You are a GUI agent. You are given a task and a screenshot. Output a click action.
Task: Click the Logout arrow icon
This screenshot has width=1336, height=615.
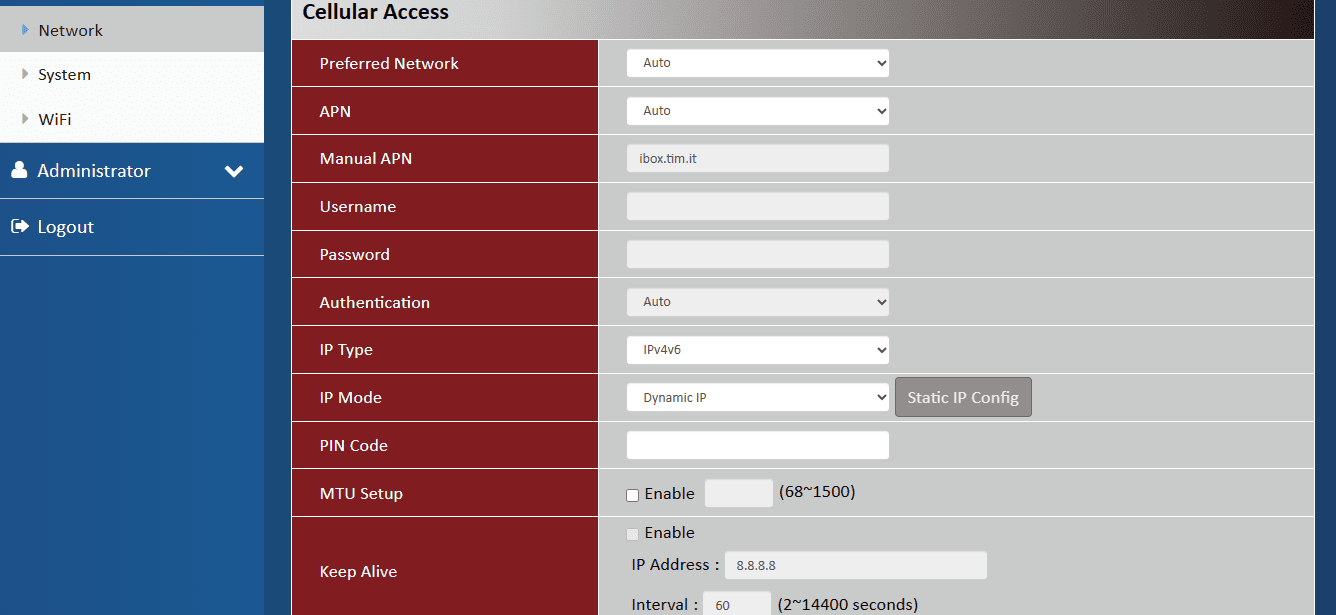point(19,227)
